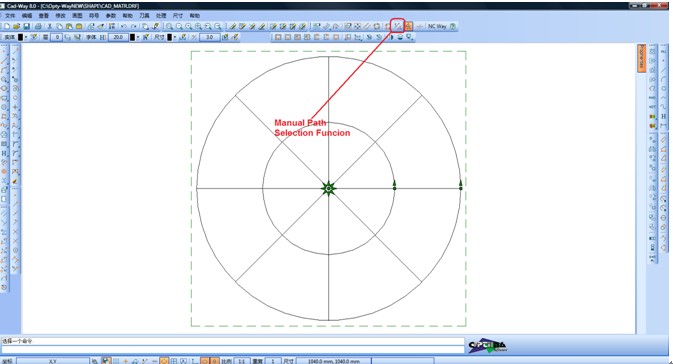
Task: Expand the line color dropdown arrow
Action: tap(26, 37)
